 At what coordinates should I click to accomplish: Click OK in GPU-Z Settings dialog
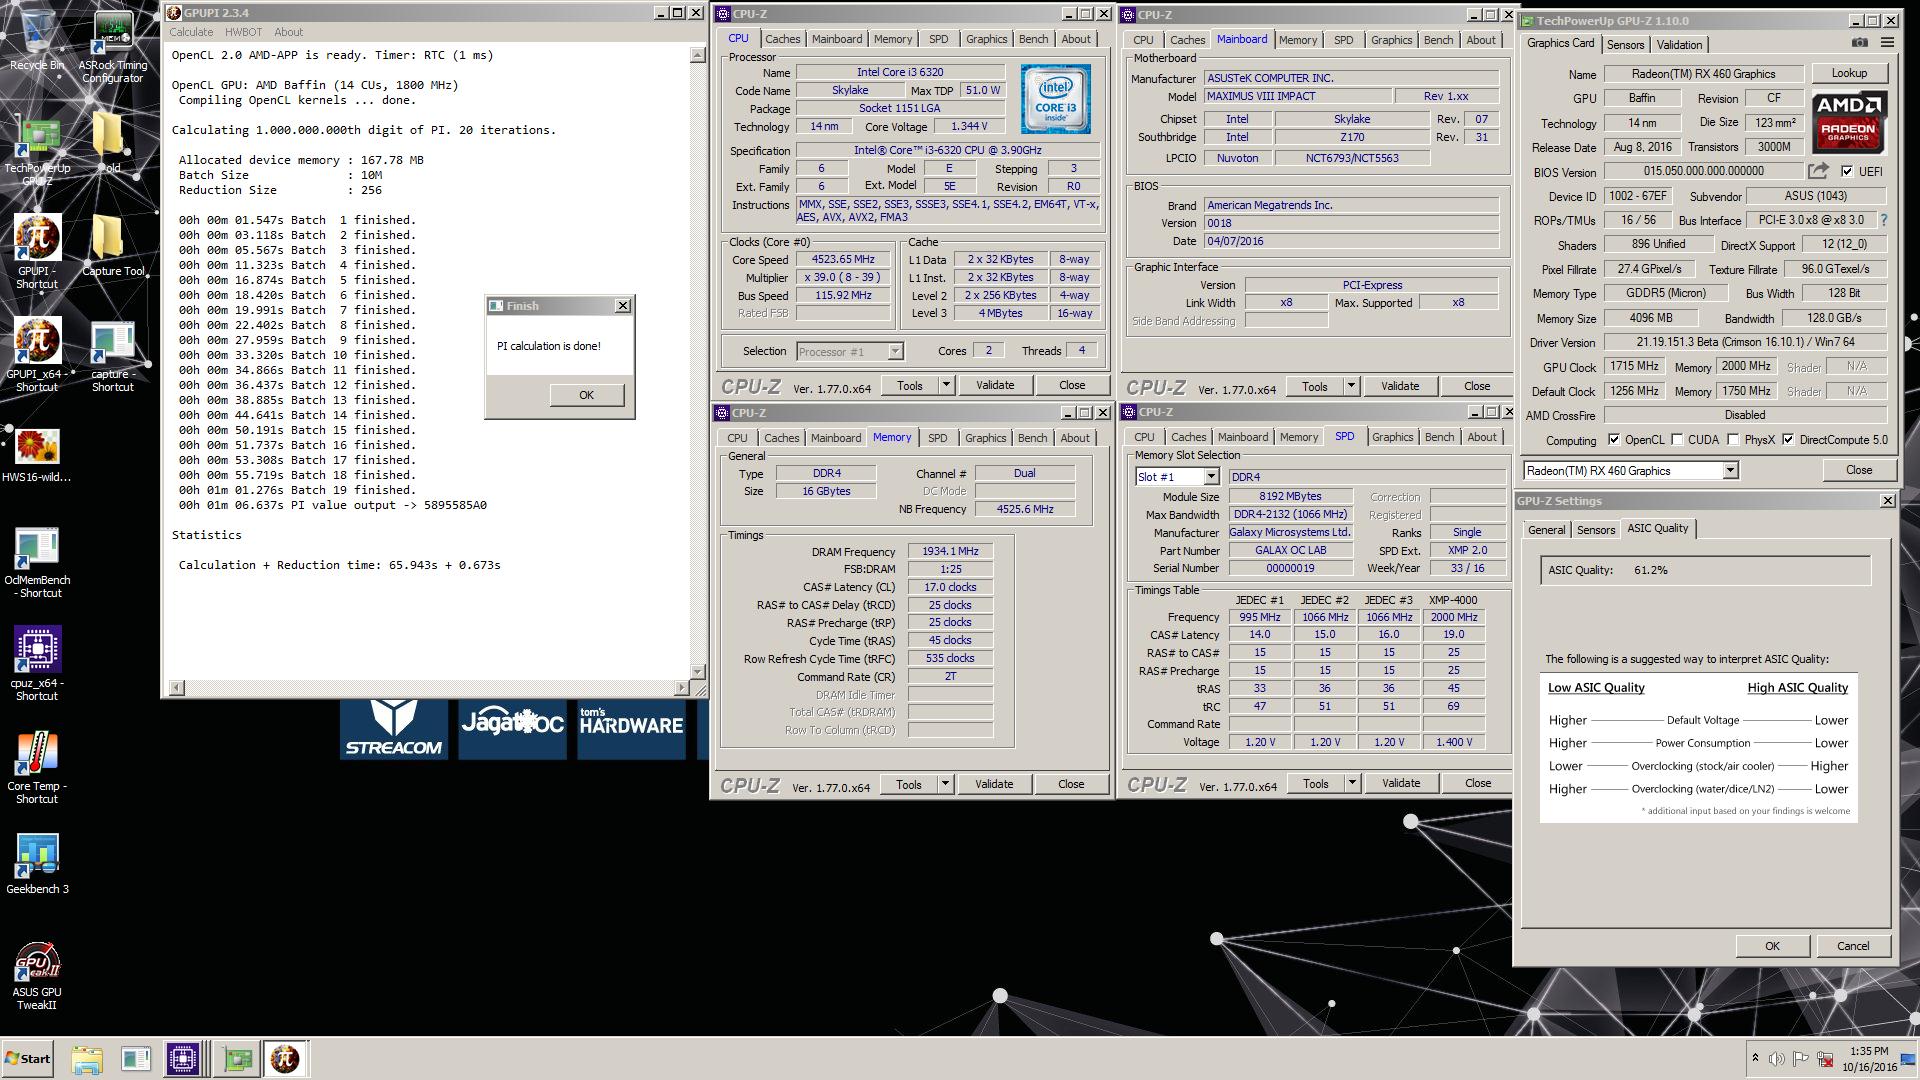pos(1772,946)
